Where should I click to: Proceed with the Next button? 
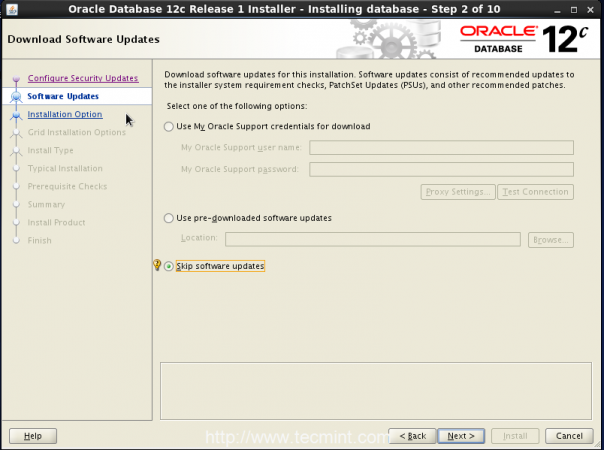[x=461, y=436]
